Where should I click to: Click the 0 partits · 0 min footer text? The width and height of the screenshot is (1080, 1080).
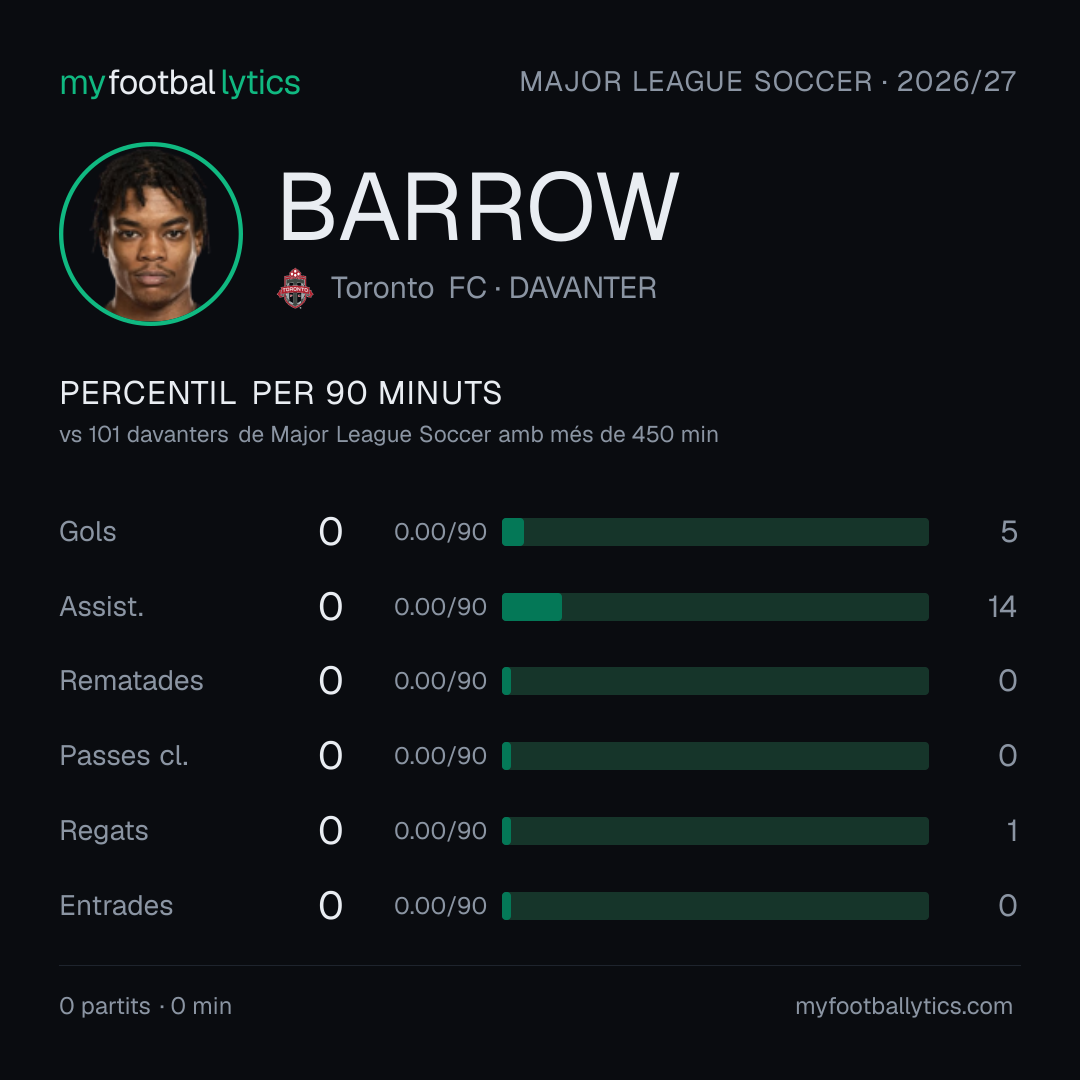pyautogui.click(x=145, y=1006)
